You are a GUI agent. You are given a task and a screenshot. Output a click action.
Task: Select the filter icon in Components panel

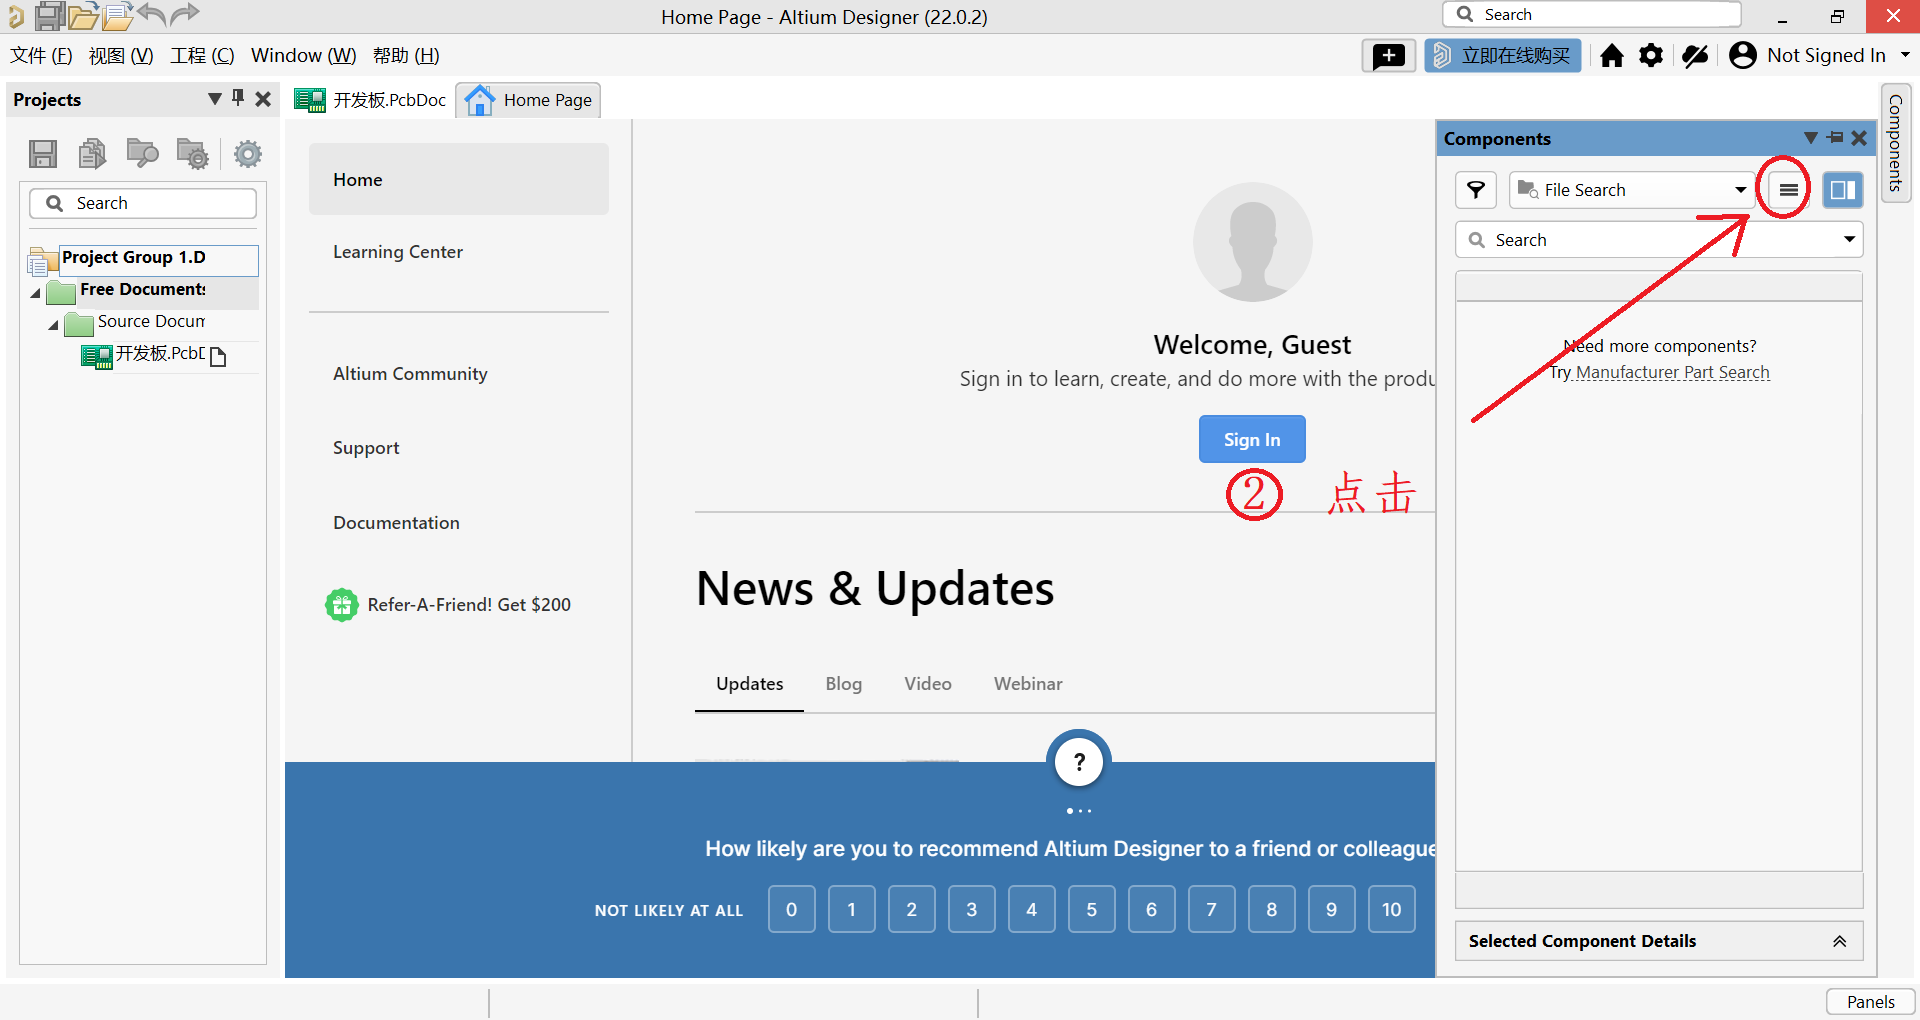[1476, 189]
